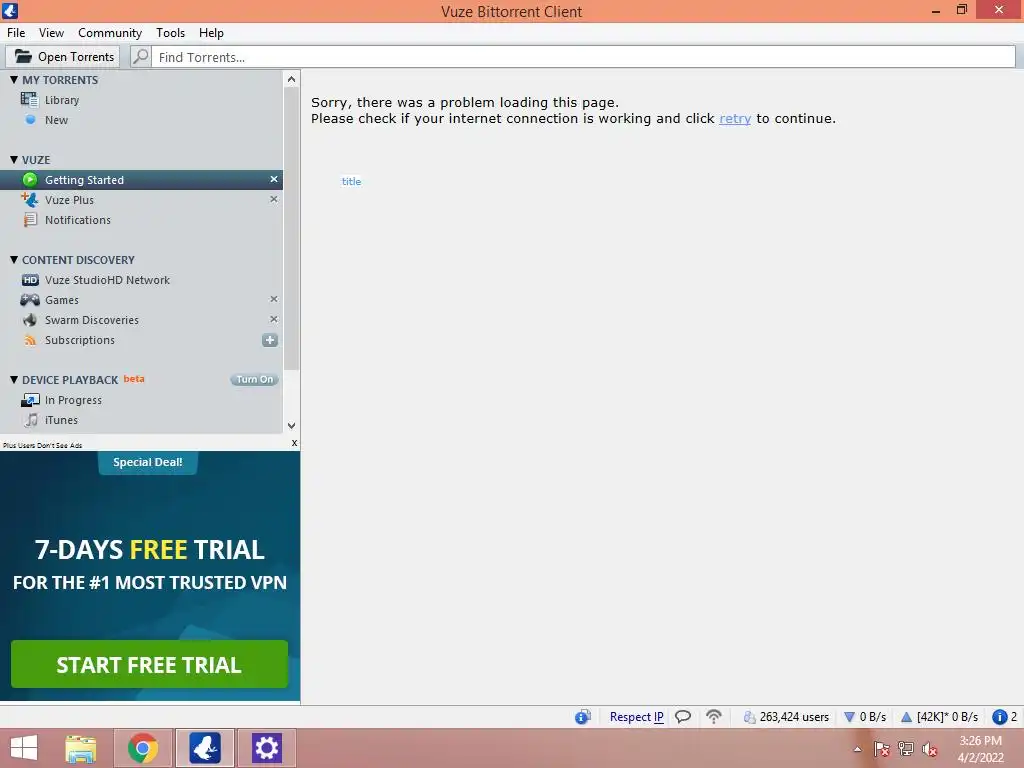Click the blue info icon showing 2 alerts
Viewport: 1024px width, 768px height.
point(999,717)
